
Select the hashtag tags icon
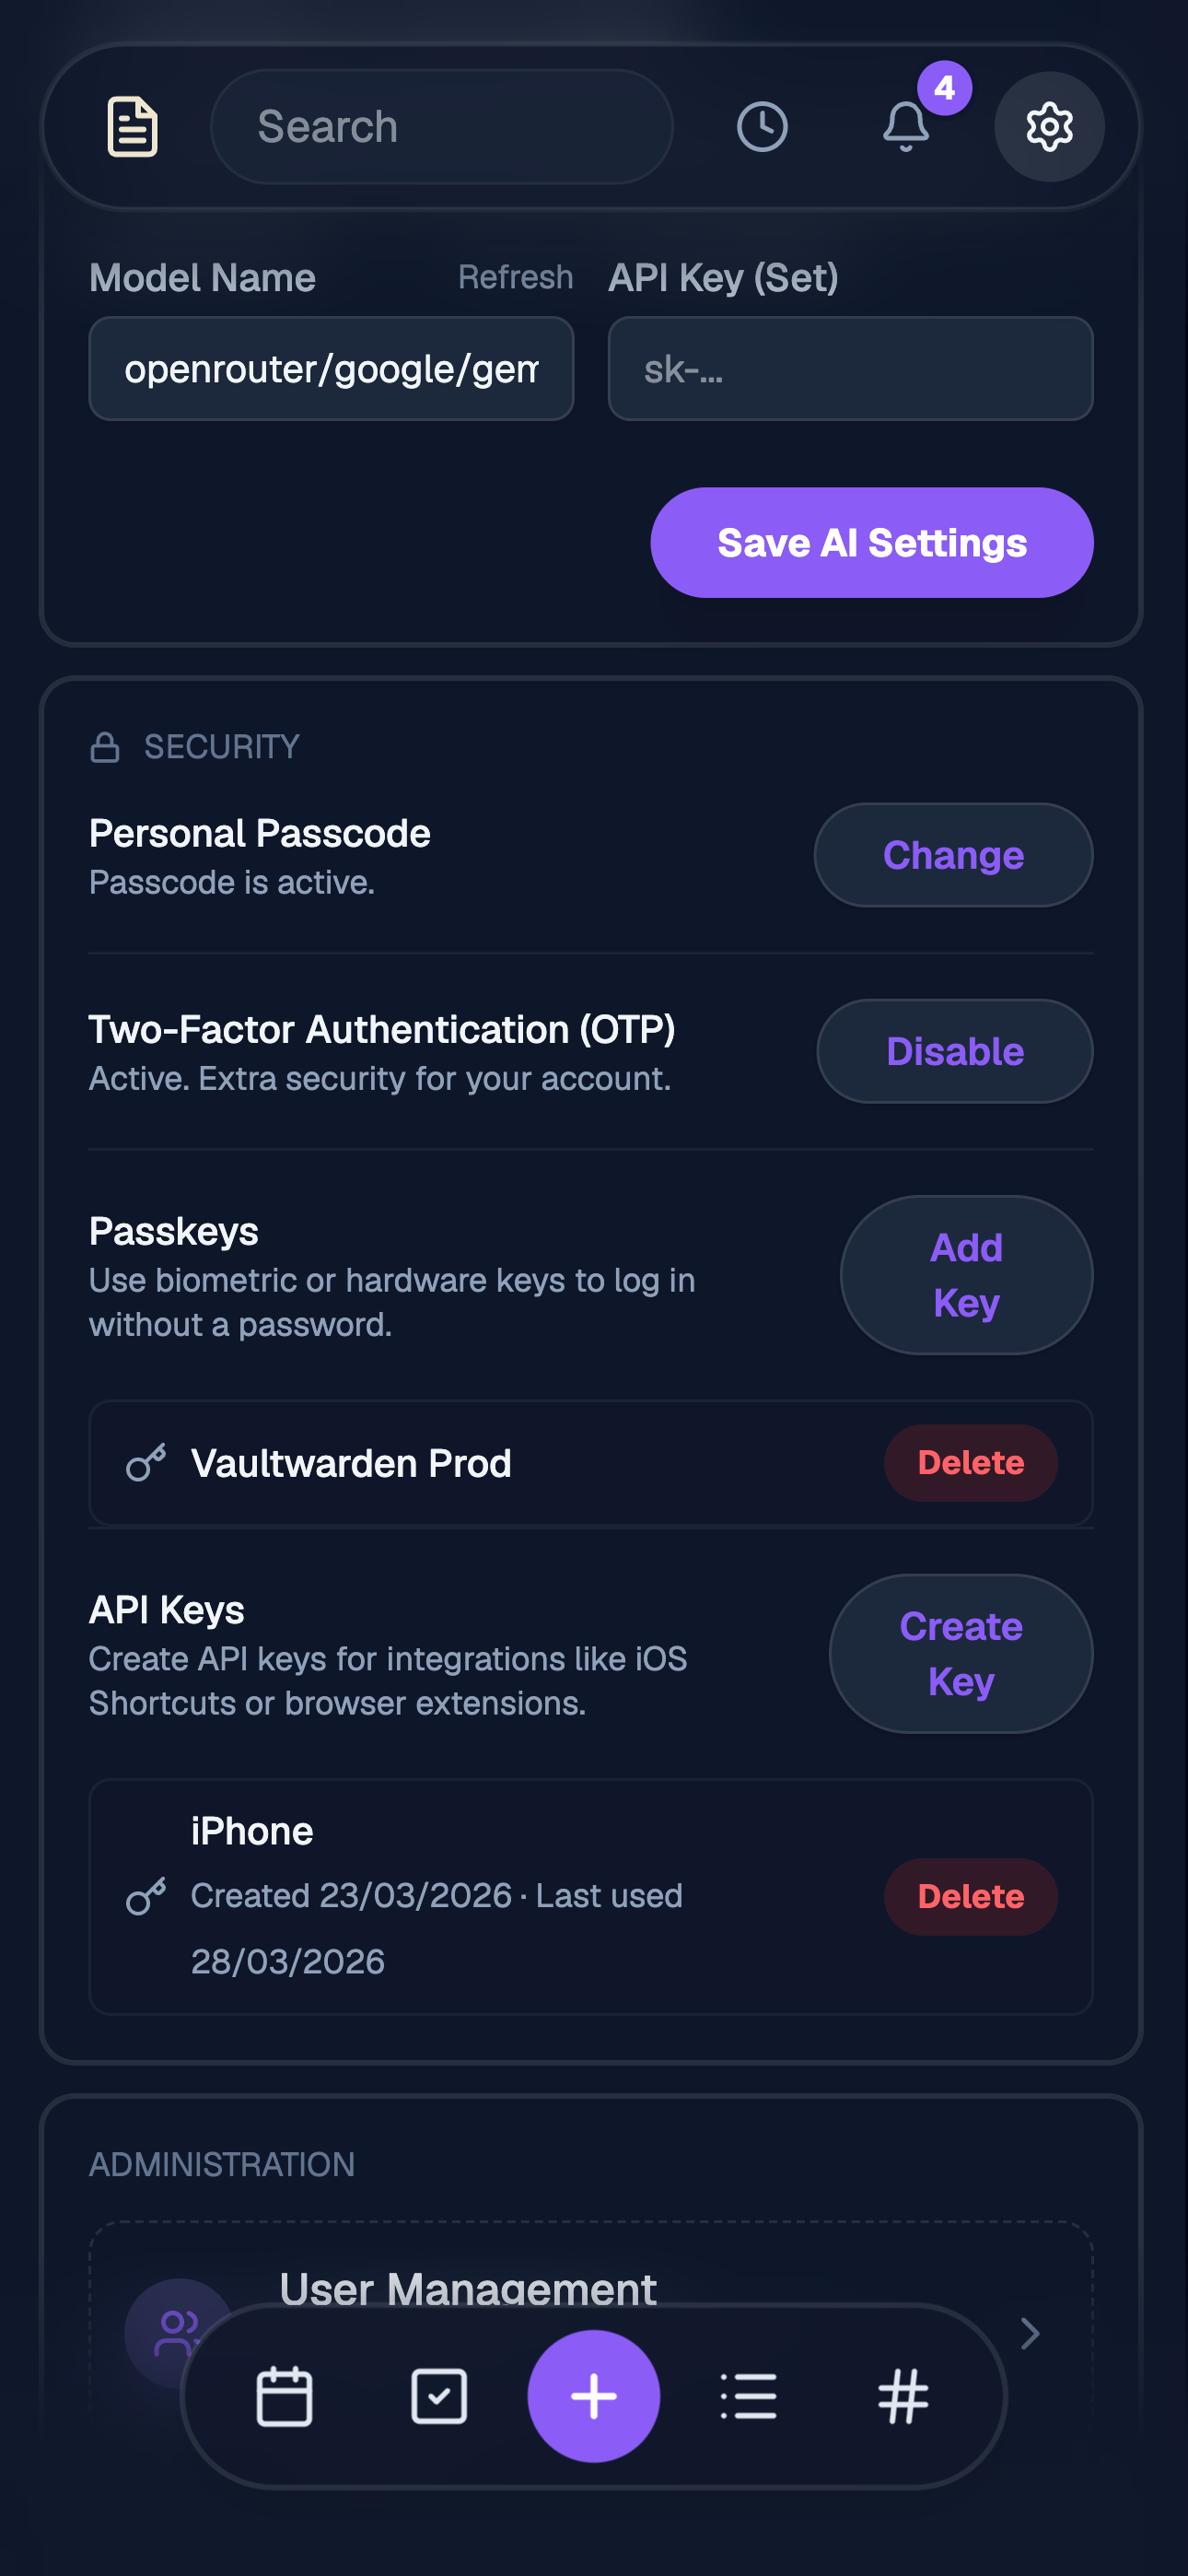point(903,2395)
